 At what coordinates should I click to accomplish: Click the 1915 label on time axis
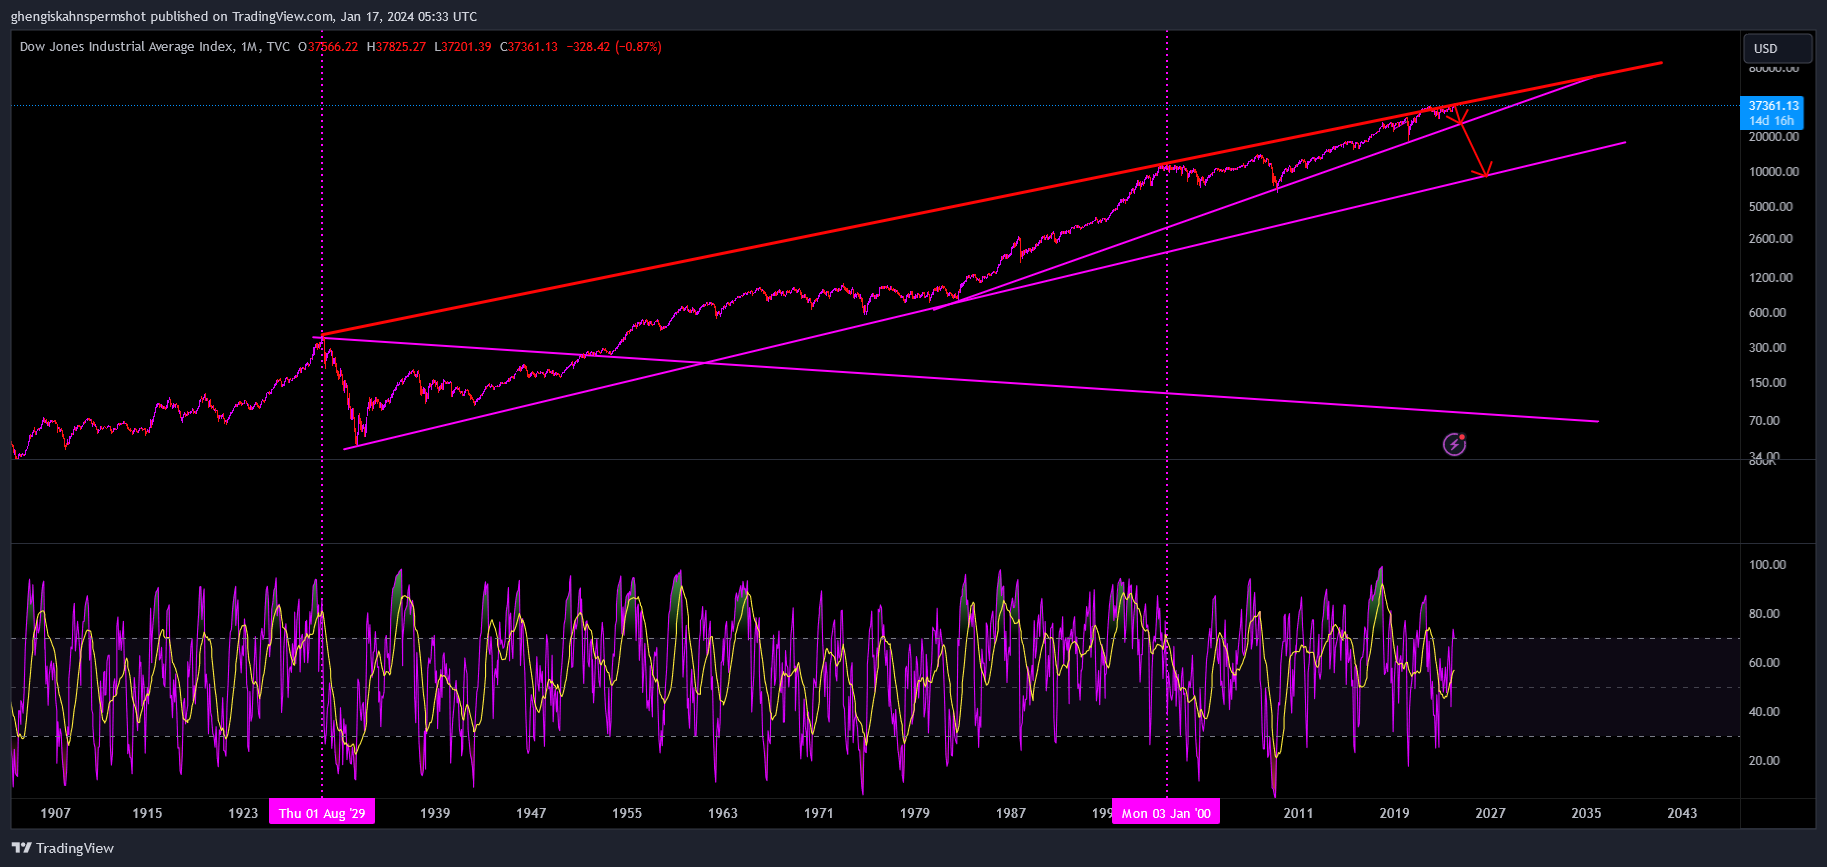coord(147,813)
